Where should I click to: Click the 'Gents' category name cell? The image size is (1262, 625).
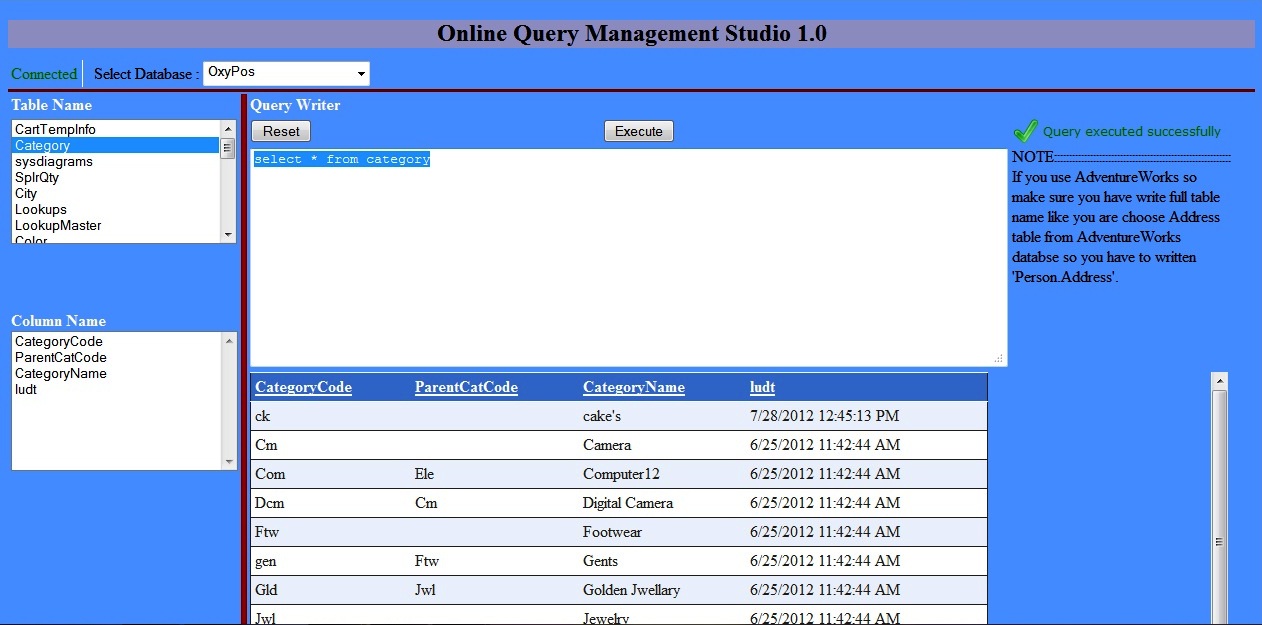click(662, 561)
